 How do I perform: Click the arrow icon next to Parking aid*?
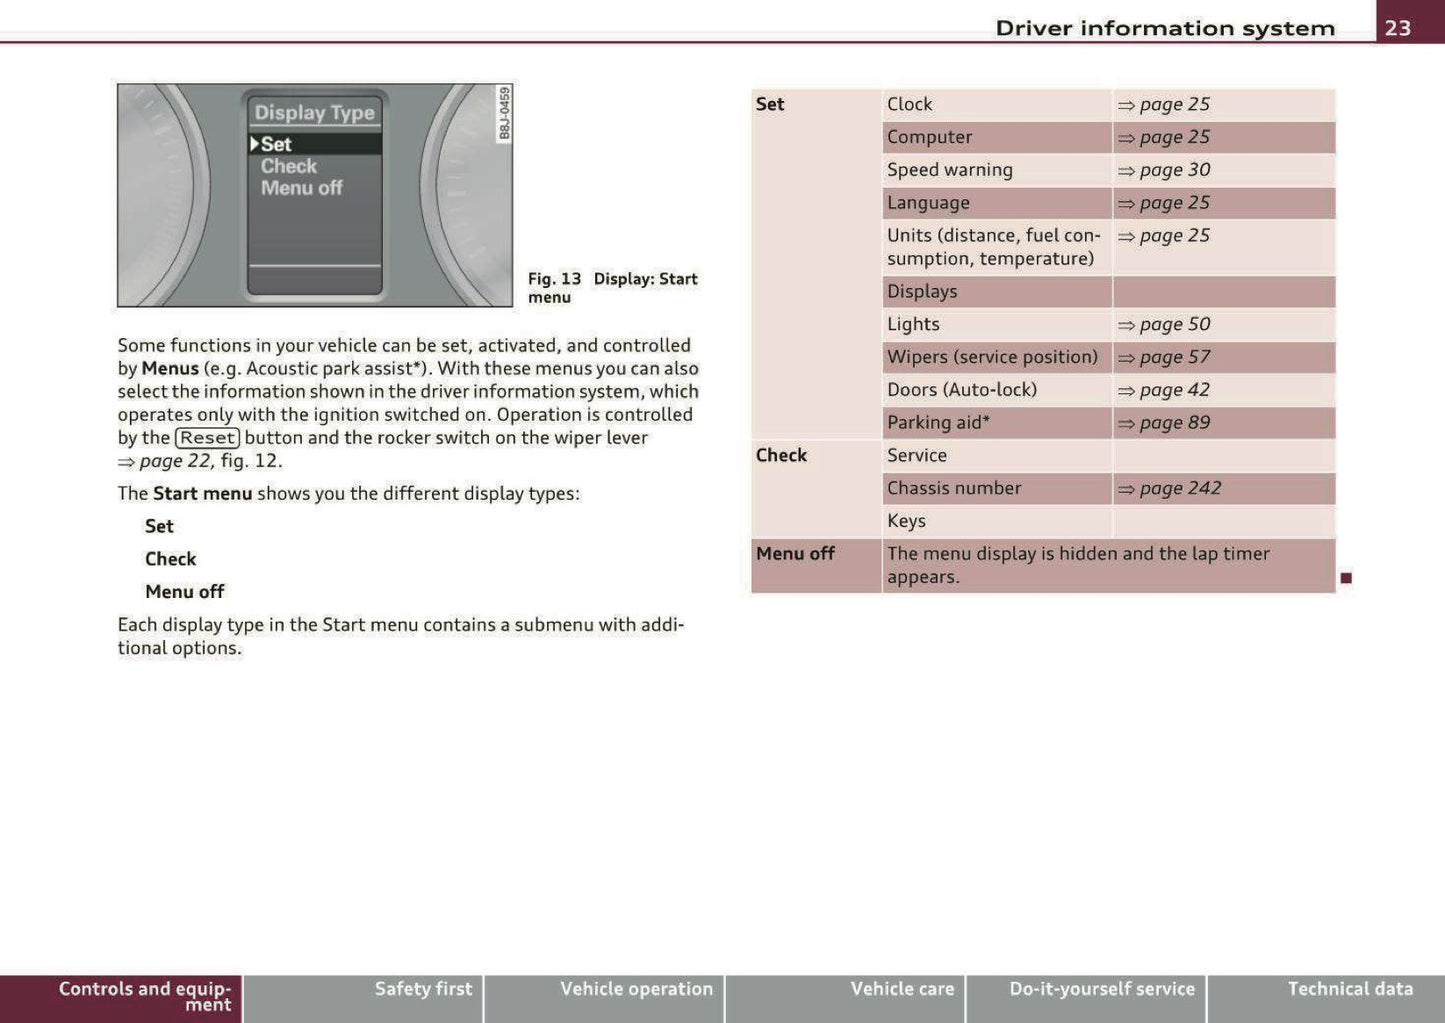pos(1128,422)
